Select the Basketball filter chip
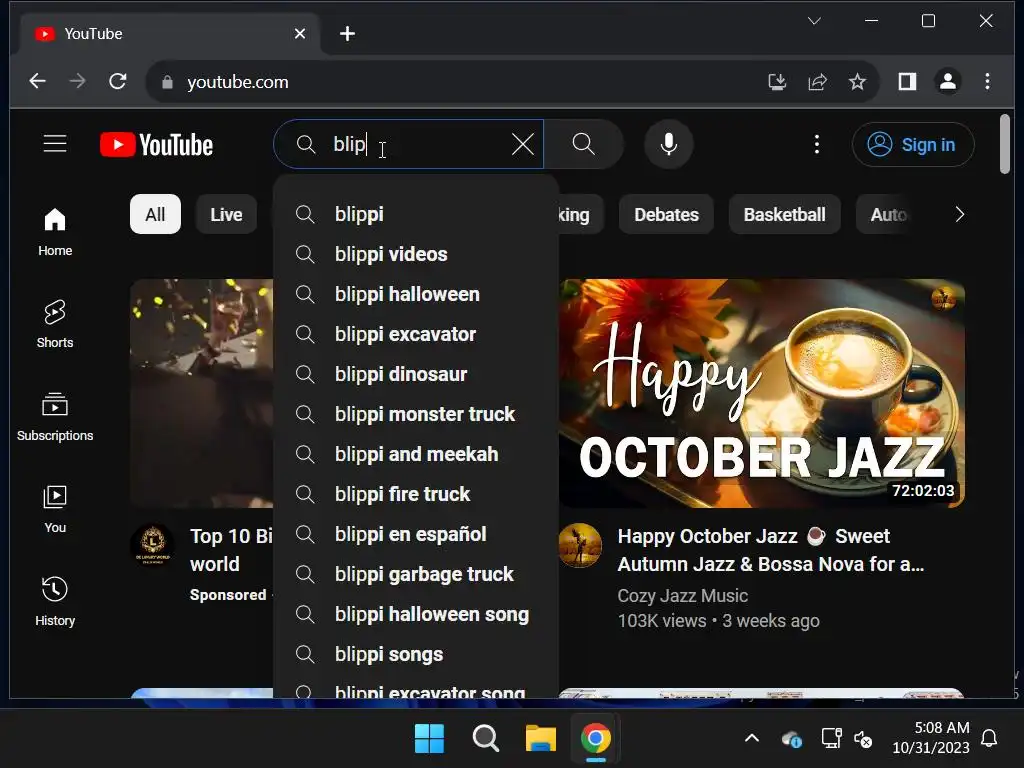1024x768 pixels. 784,214
